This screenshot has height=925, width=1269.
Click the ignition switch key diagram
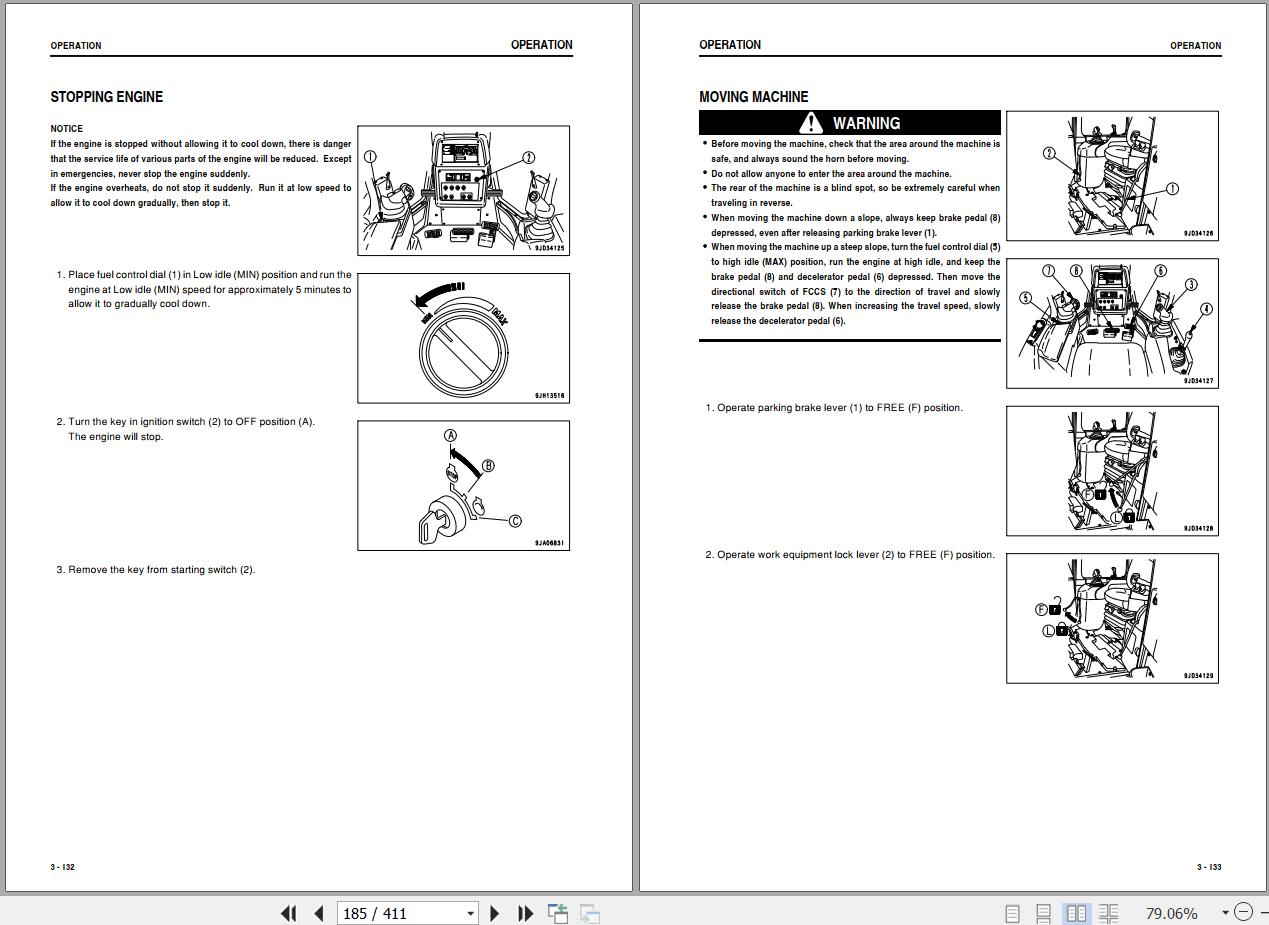(464, 485)
